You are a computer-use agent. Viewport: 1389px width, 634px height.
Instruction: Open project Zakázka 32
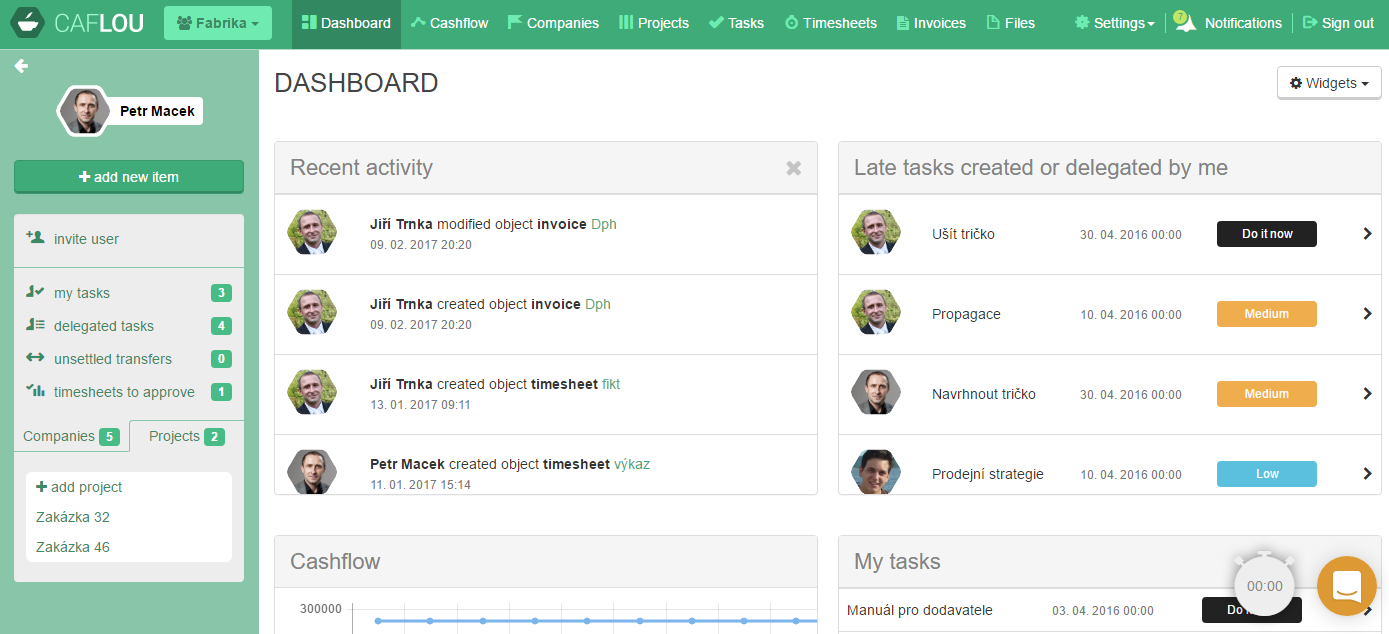point(73,517)
